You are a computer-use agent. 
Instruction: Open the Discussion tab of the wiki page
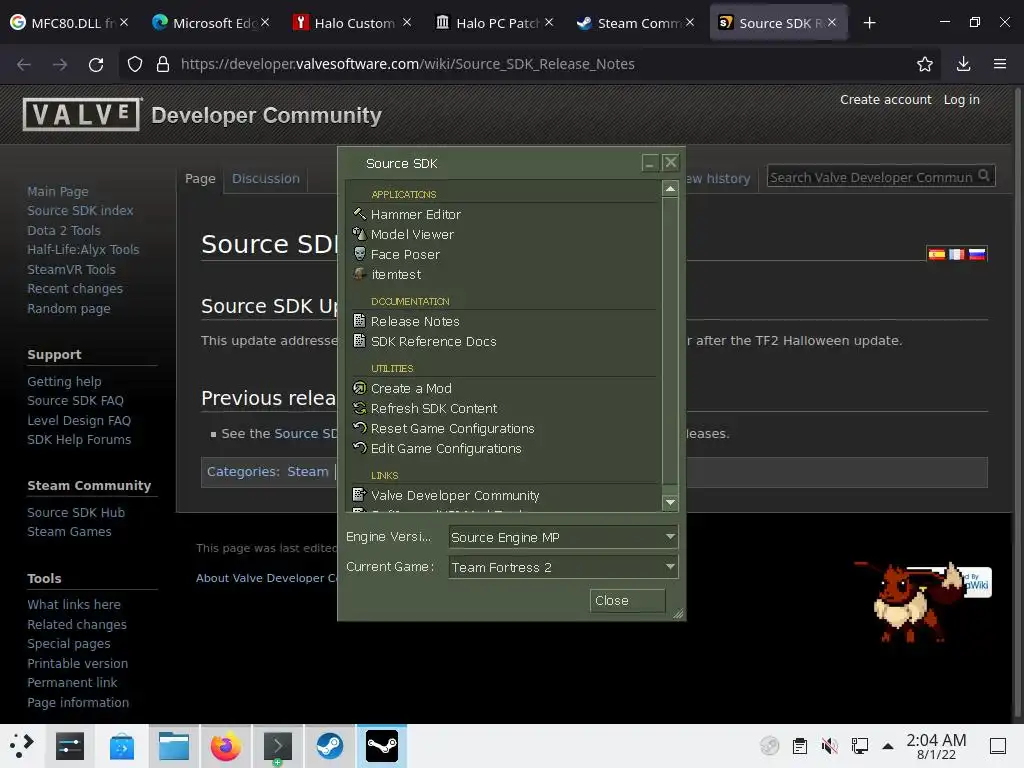[x=266, y=178]
